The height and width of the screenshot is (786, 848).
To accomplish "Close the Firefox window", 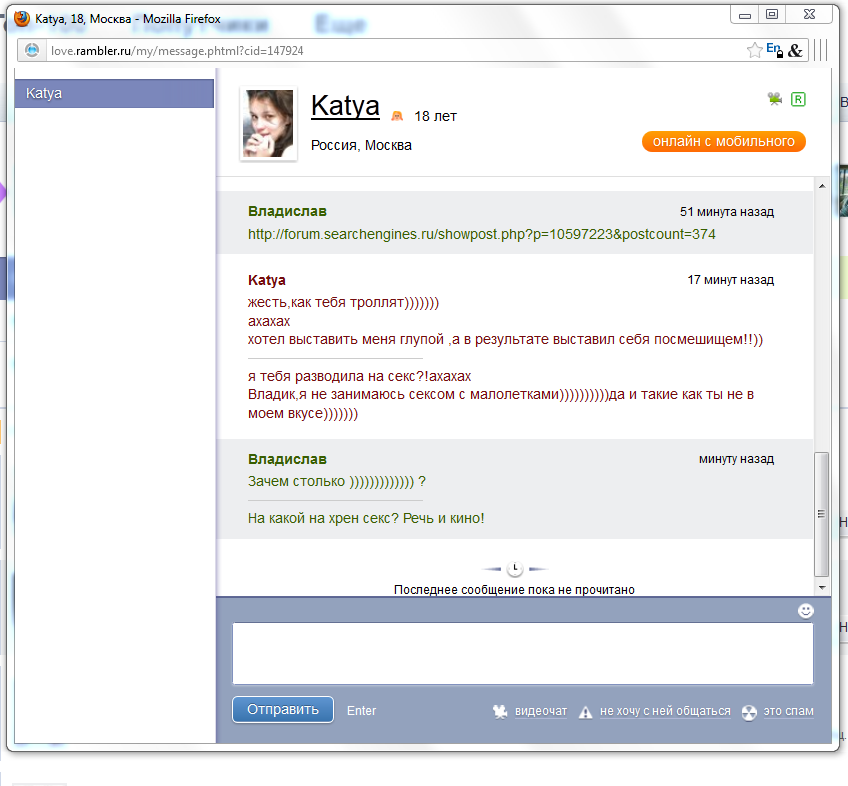I will [809, 15].
